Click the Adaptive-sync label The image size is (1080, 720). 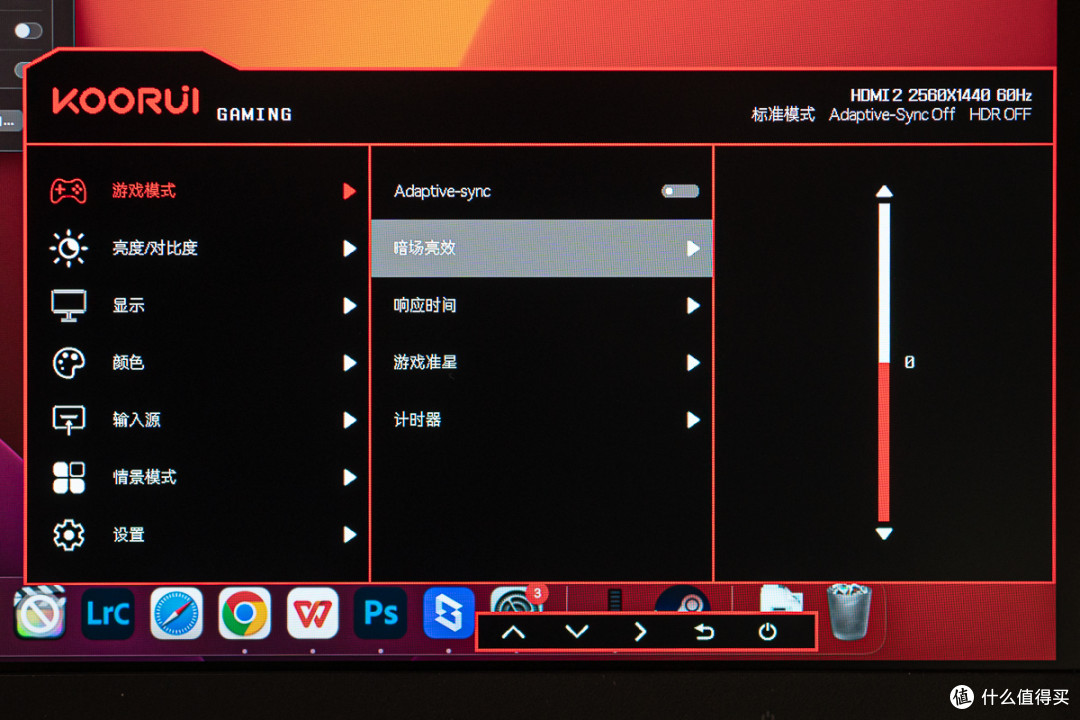442,191
